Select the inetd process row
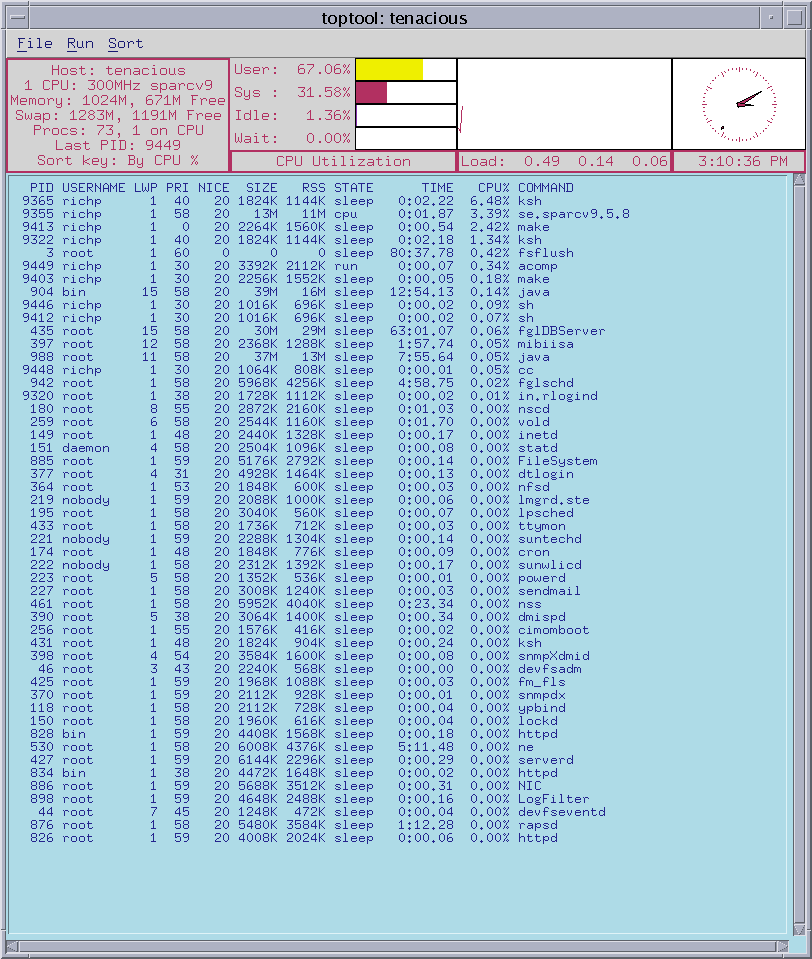 click(x=294, y=435)
